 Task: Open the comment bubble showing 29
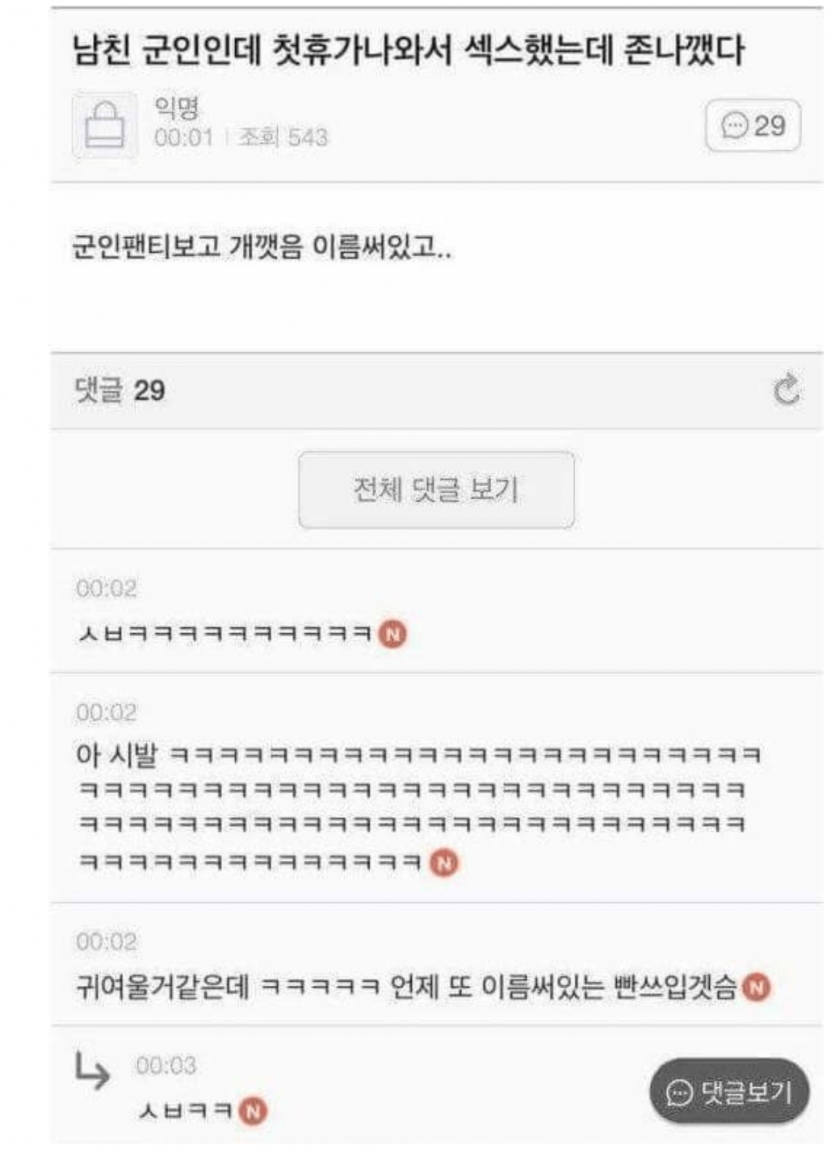click(x=753, y=125)
